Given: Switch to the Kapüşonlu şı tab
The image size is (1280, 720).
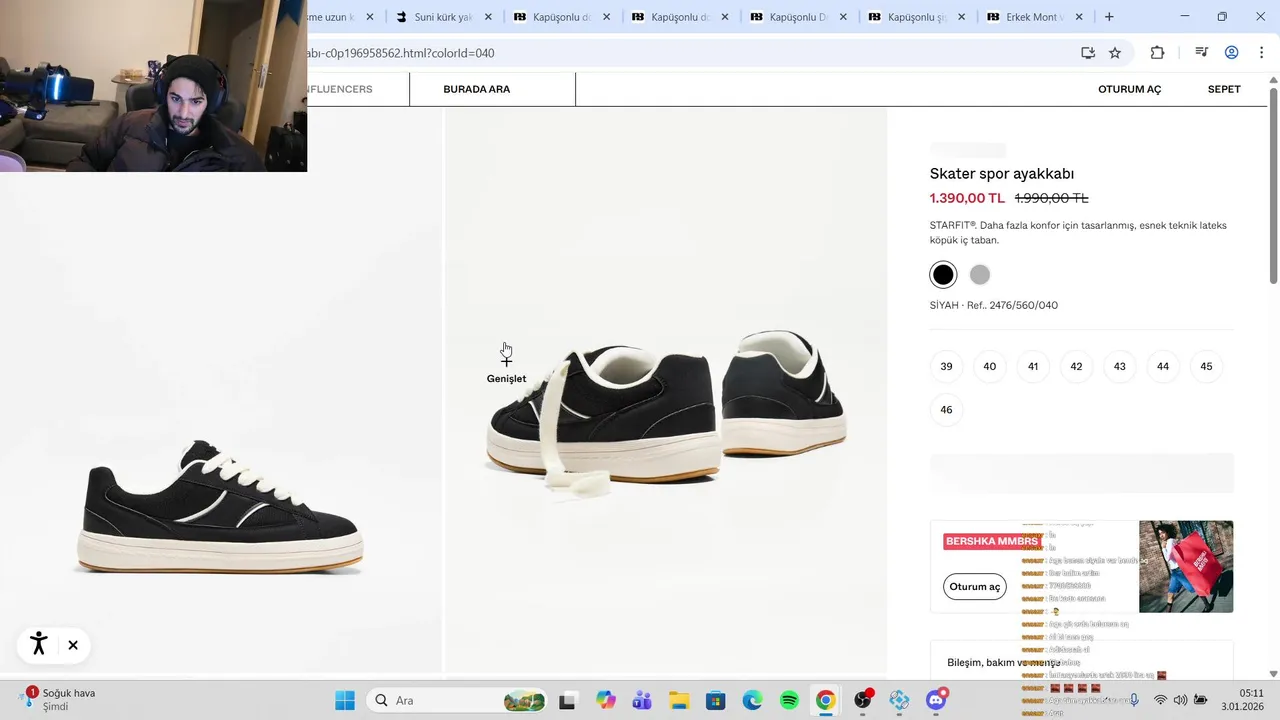Looking at the screenshot, I should pyautogui.click(x=916, y=17).
